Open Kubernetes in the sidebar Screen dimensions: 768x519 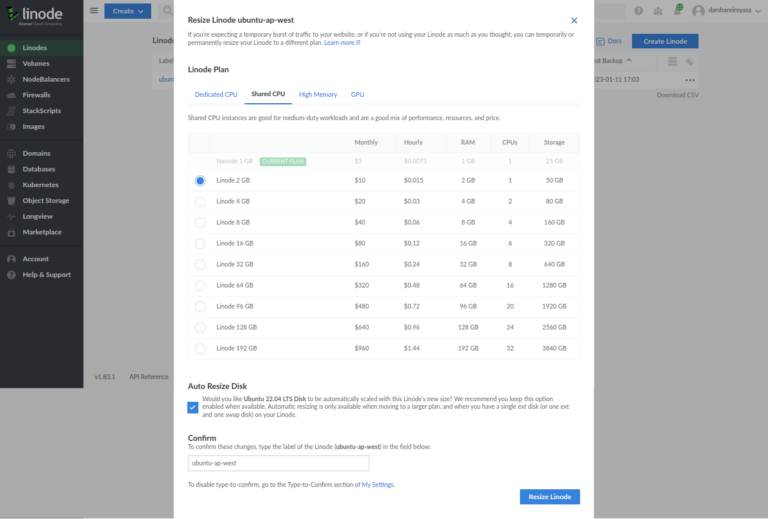tap(40, 185)
